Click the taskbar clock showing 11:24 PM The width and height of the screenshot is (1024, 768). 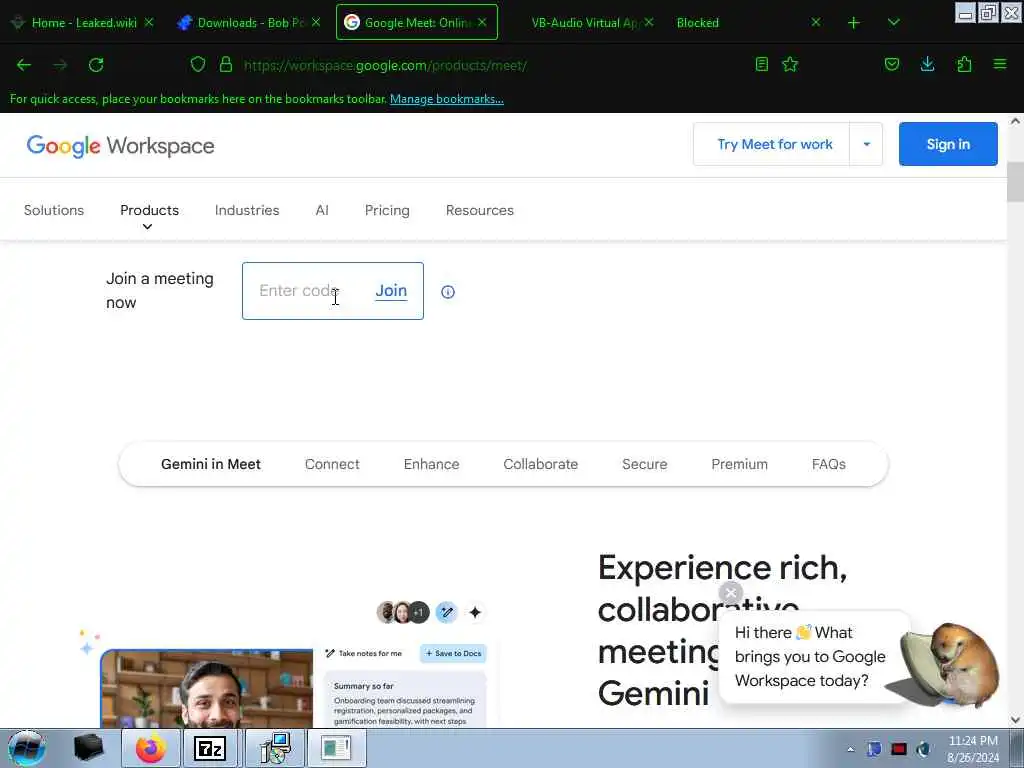click(x=973, y=748)
